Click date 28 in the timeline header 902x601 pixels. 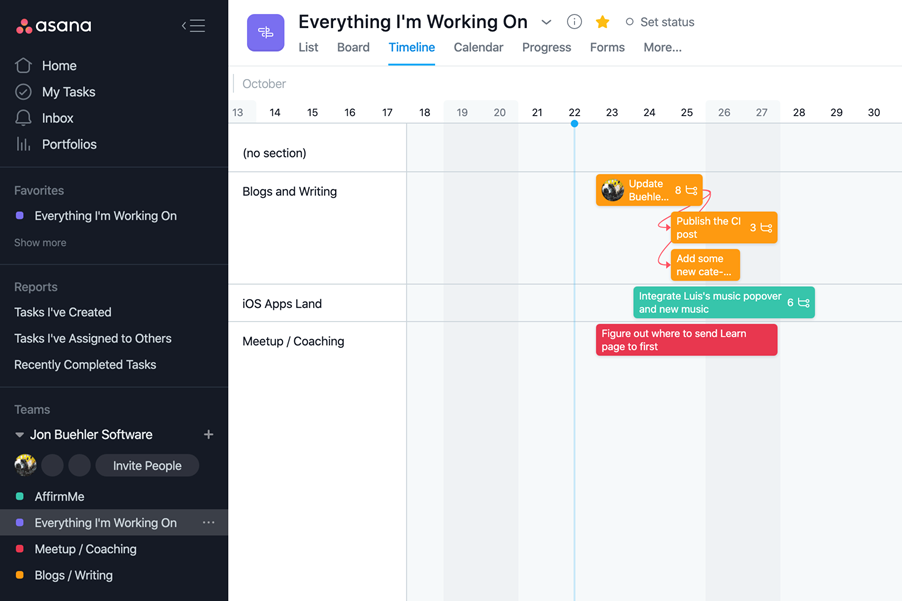point(799,113)
